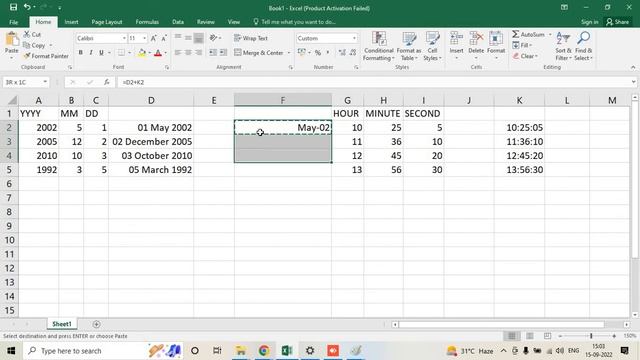This screenshot has width=640, height=360.
Task: Decrease font size with the small A
Action: point(164,38)
